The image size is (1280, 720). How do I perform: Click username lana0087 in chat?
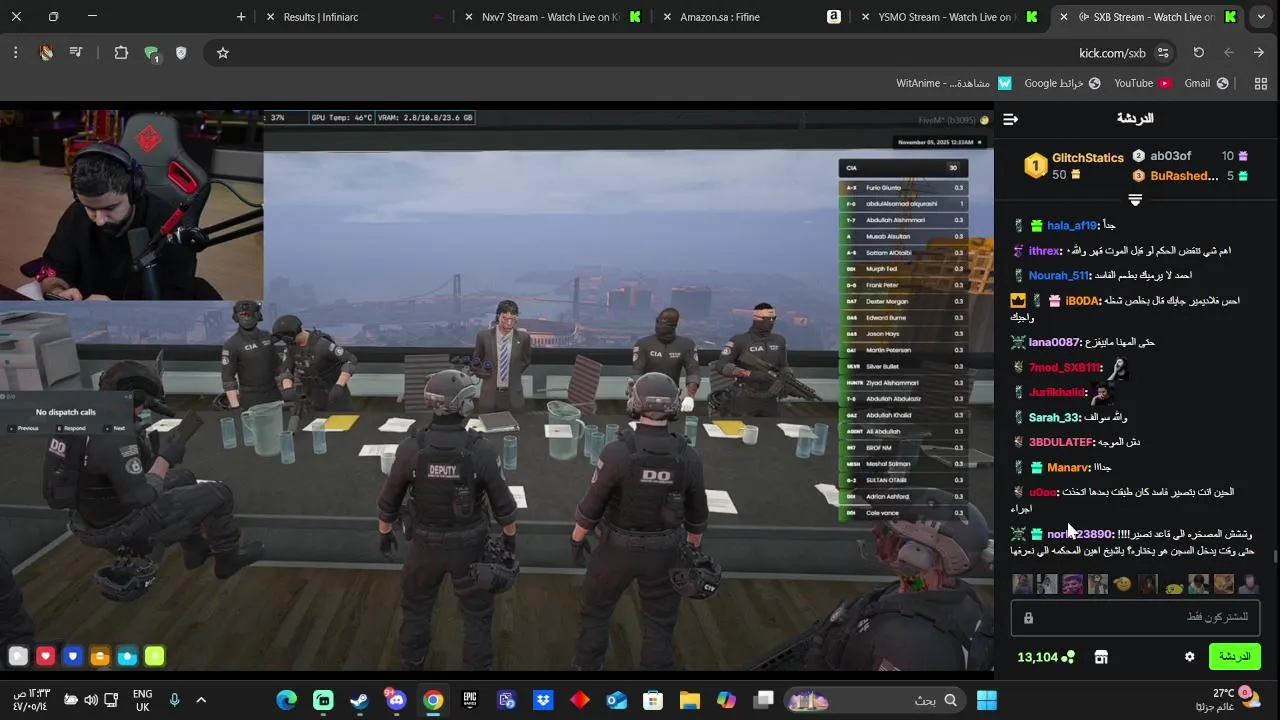click(x=1054, y=342)
